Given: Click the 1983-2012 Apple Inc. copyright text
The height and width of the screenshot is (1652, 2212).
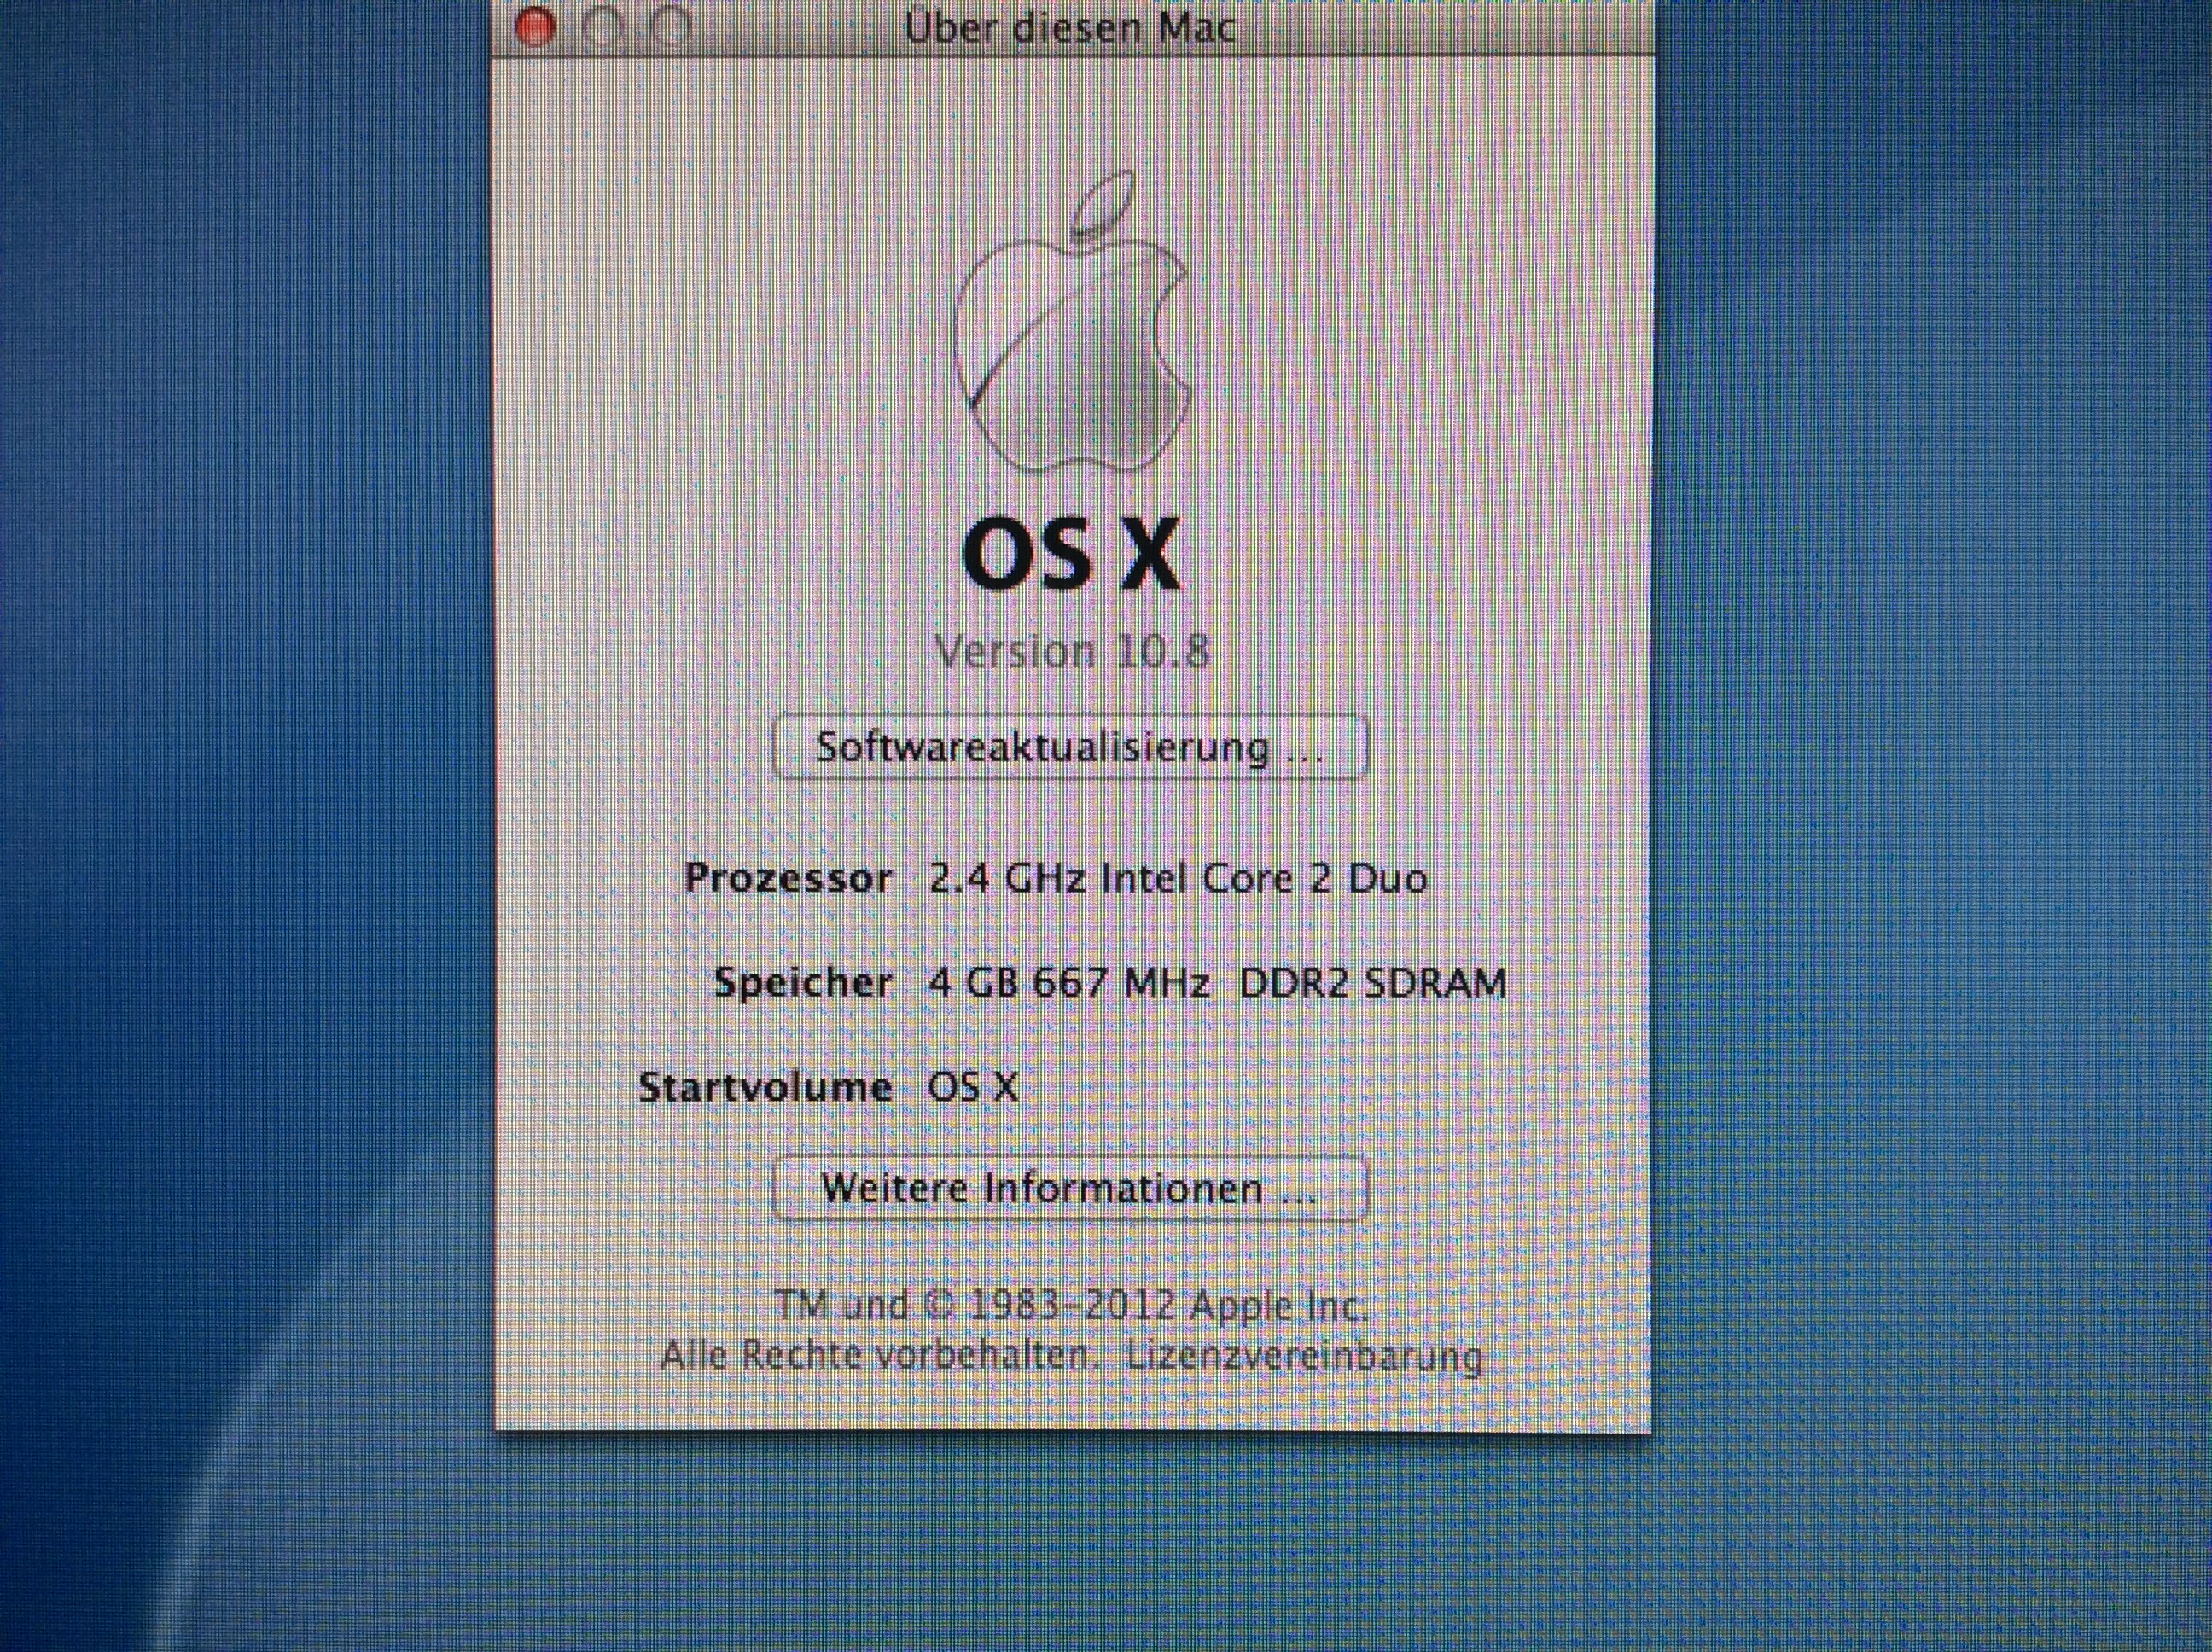Looking at the screenshot, I should 1071,1305.
